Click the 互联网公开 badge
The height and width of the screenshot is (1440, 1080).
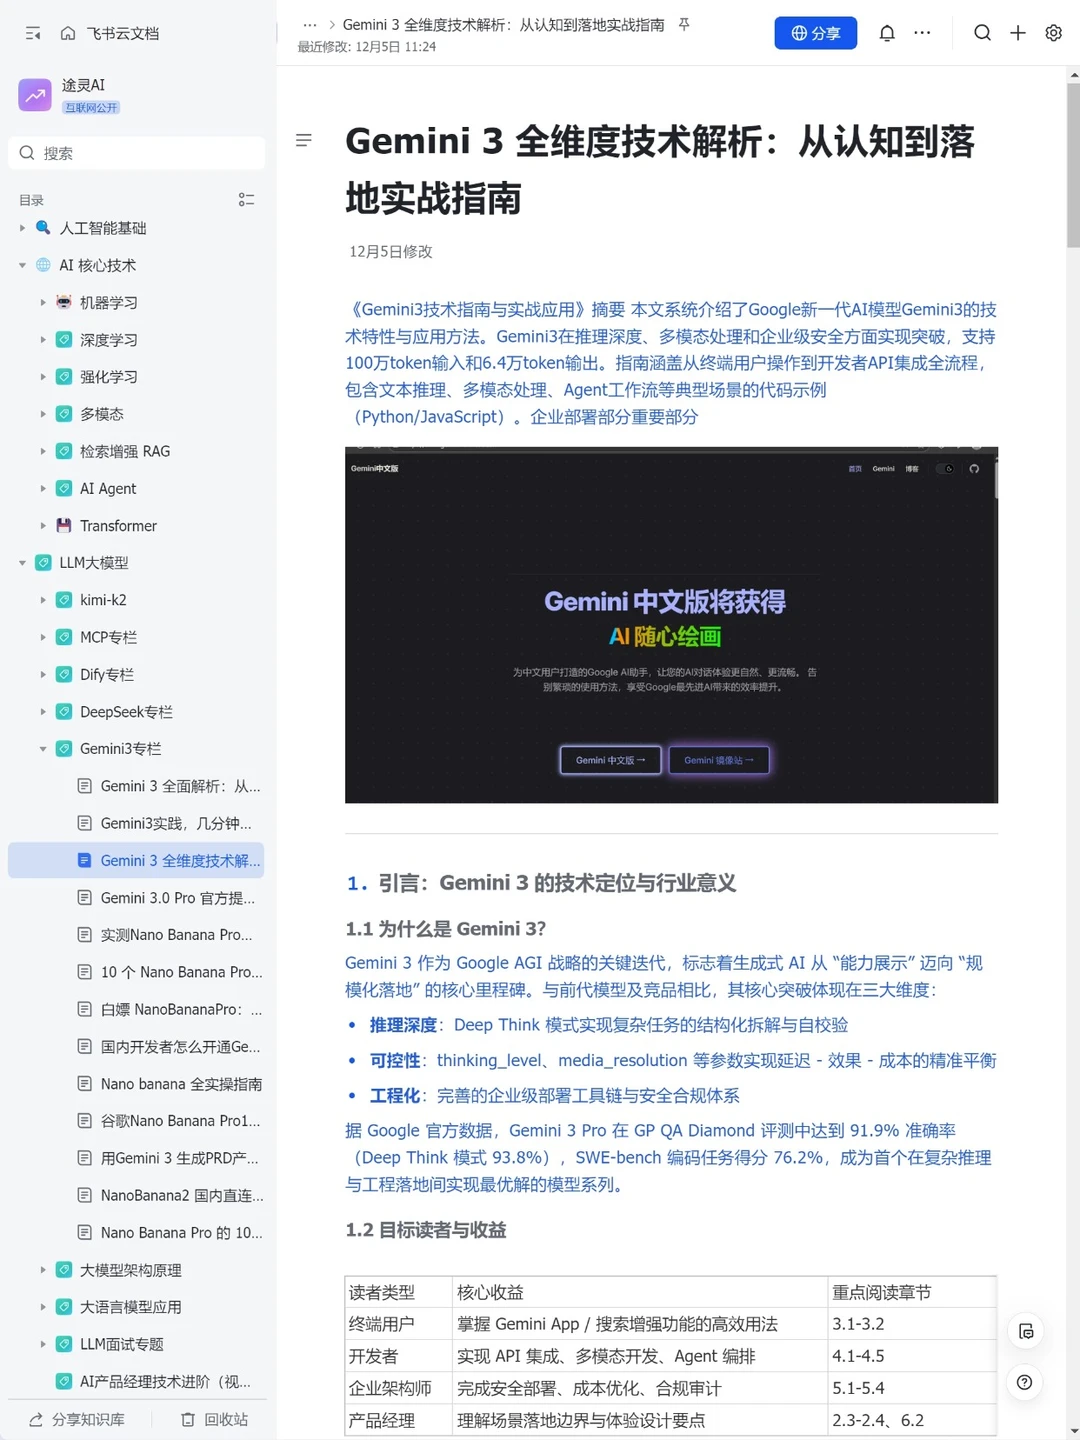[x=91, y=107]
